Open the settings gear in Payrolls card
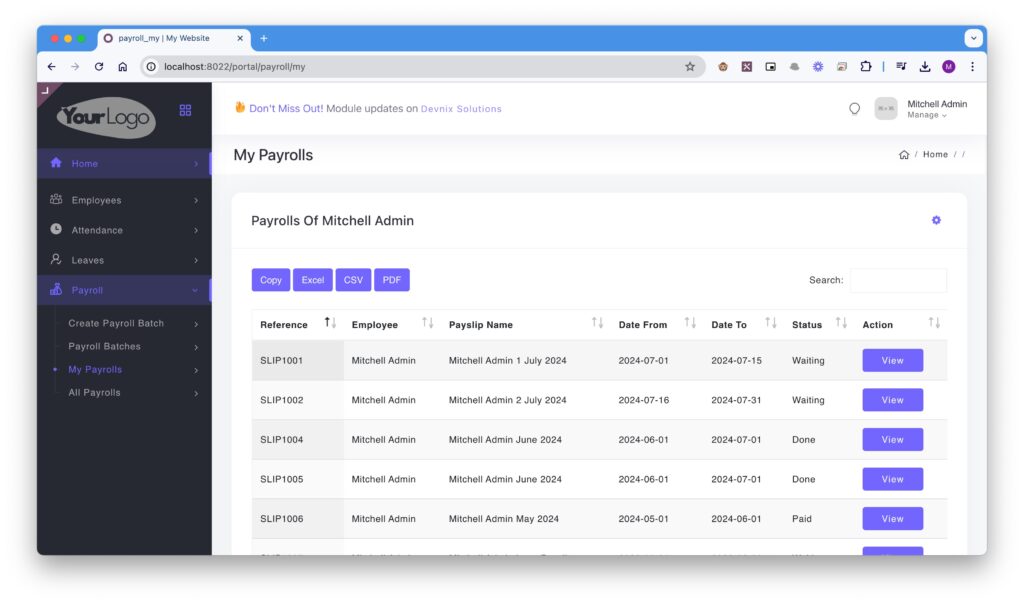The image size is (1024, 604). pos(936,220)
